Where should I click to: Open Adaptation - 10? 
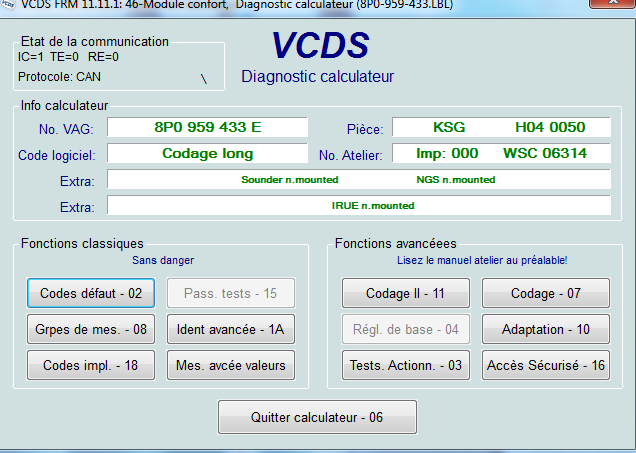tap(546, 329)
